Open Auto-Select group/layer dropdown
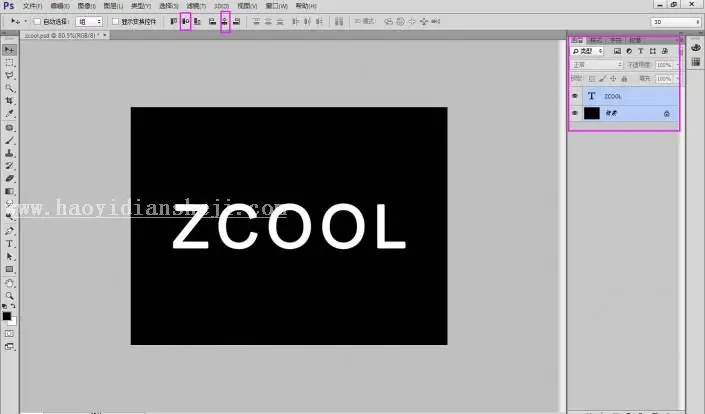705x414 pixels. click(89, 21)
